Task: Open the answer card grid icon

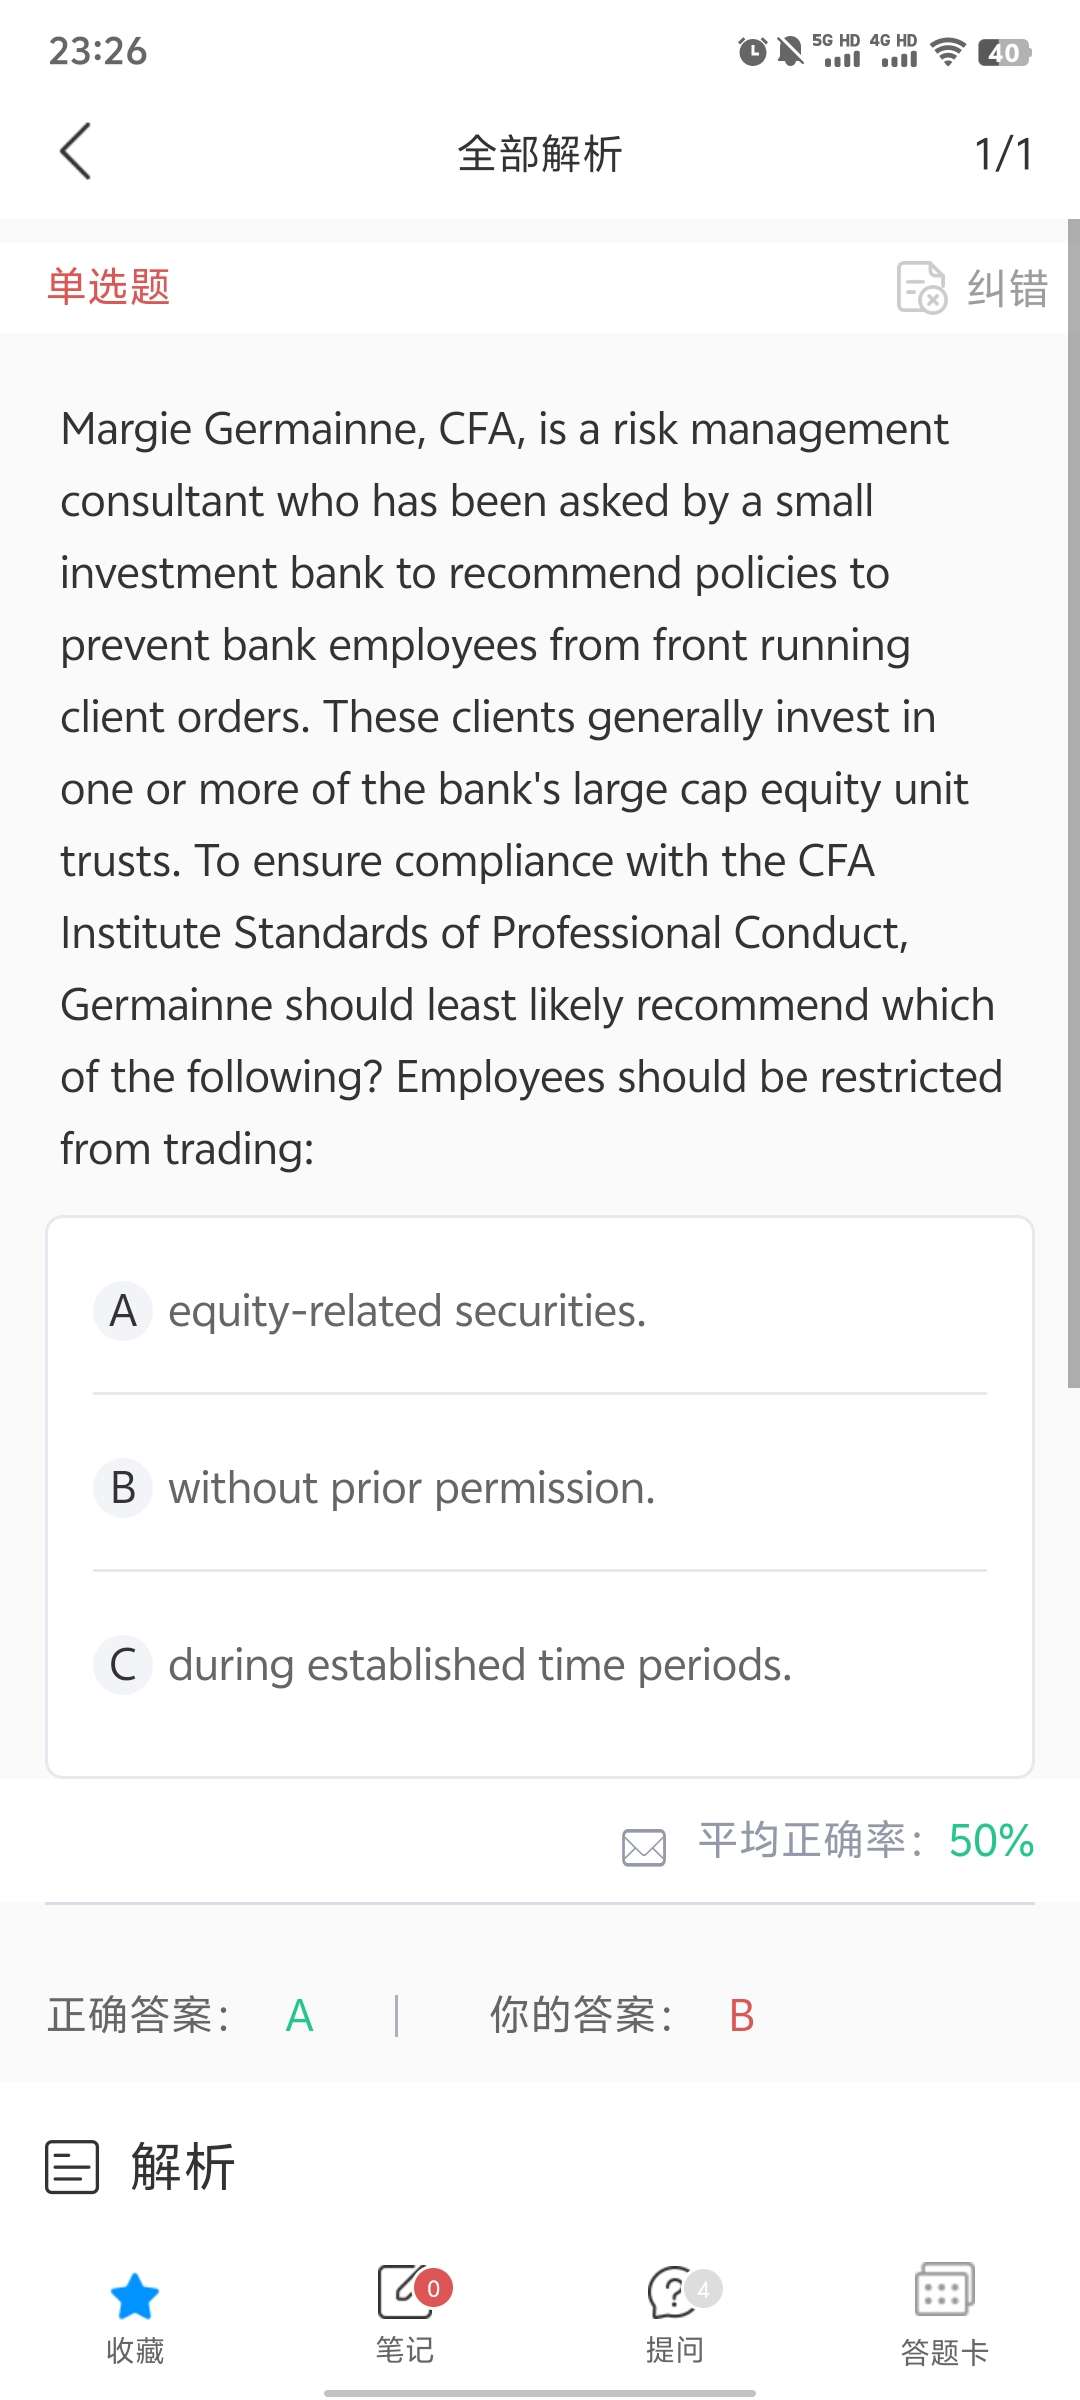Action: point(944,2291)
